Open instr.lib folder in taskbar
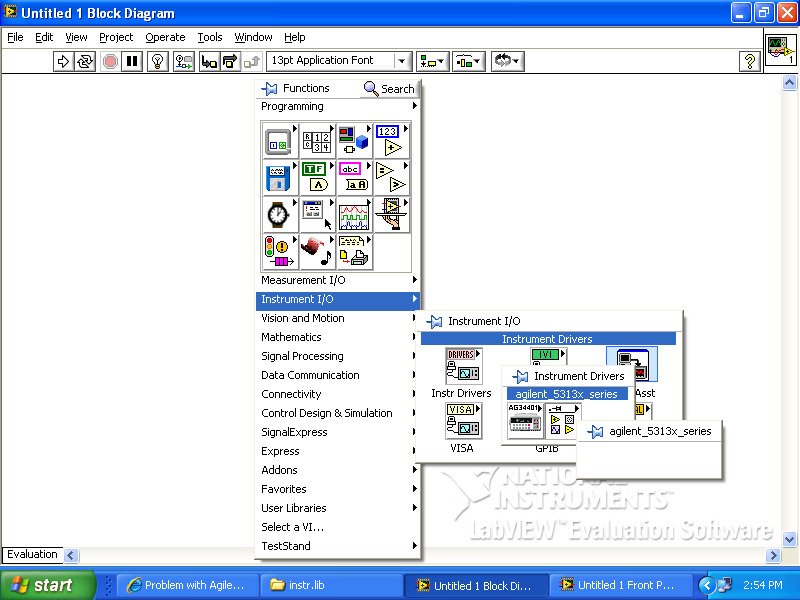 330,585
